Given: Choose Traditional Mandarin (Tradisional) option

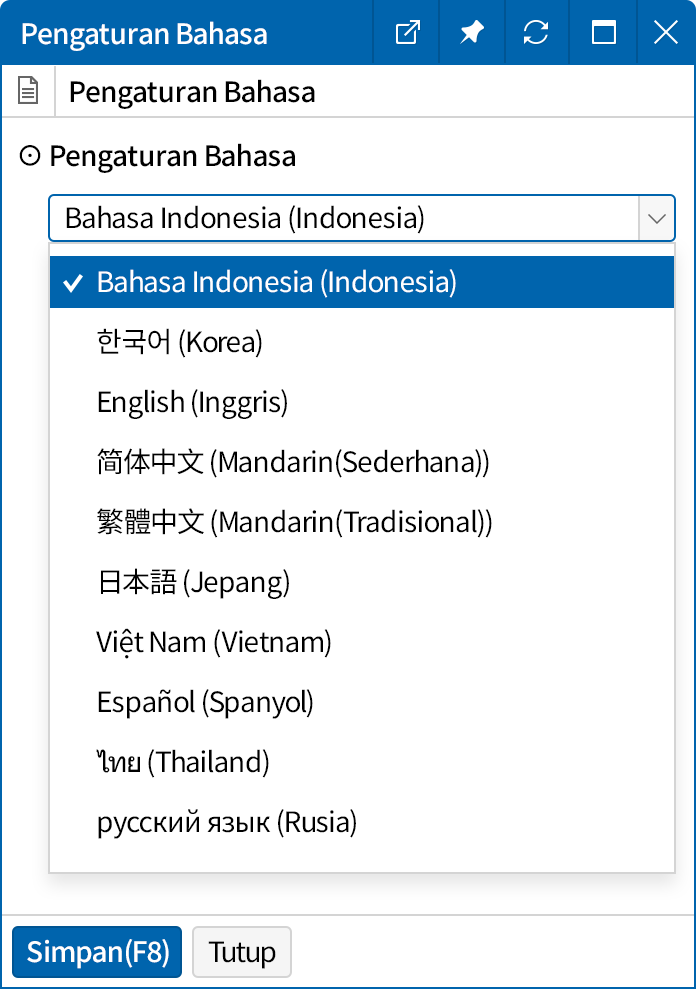Looking at the screenshot, I should pyautogui.click(x=295, y=522).
